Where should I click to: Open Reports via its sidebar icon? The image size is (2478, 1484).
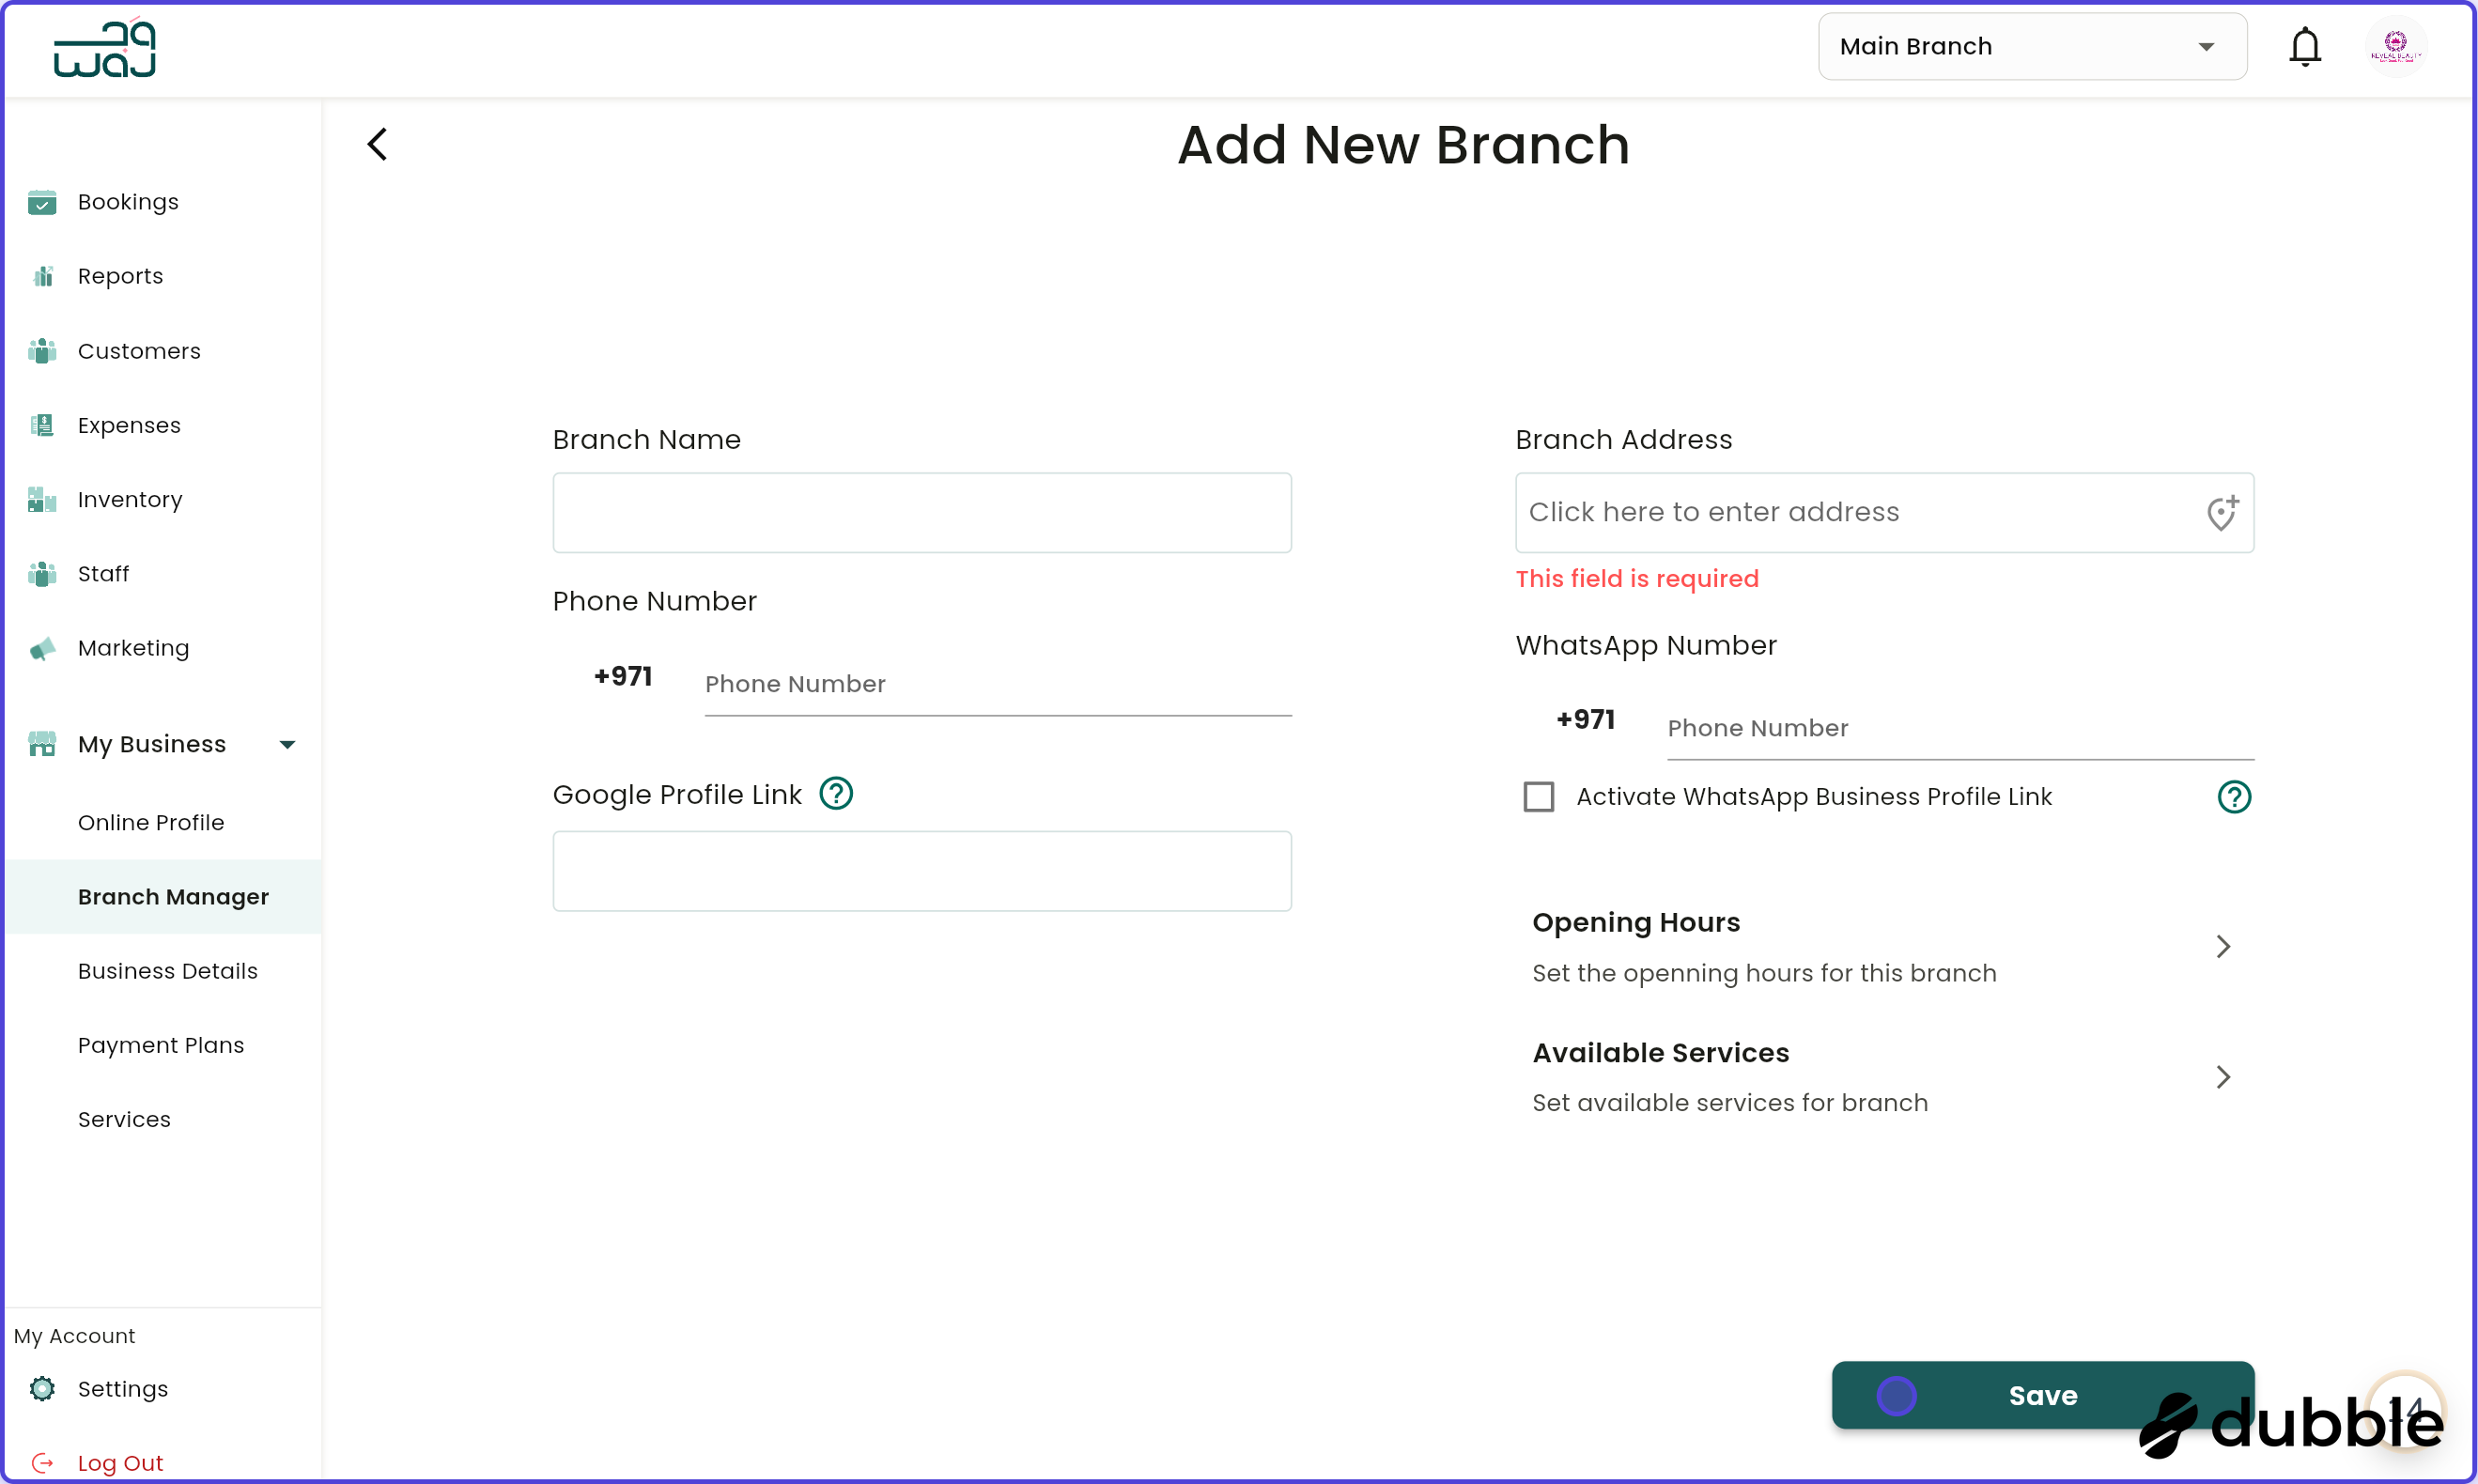pyautogui.click(x=42, y=276)
